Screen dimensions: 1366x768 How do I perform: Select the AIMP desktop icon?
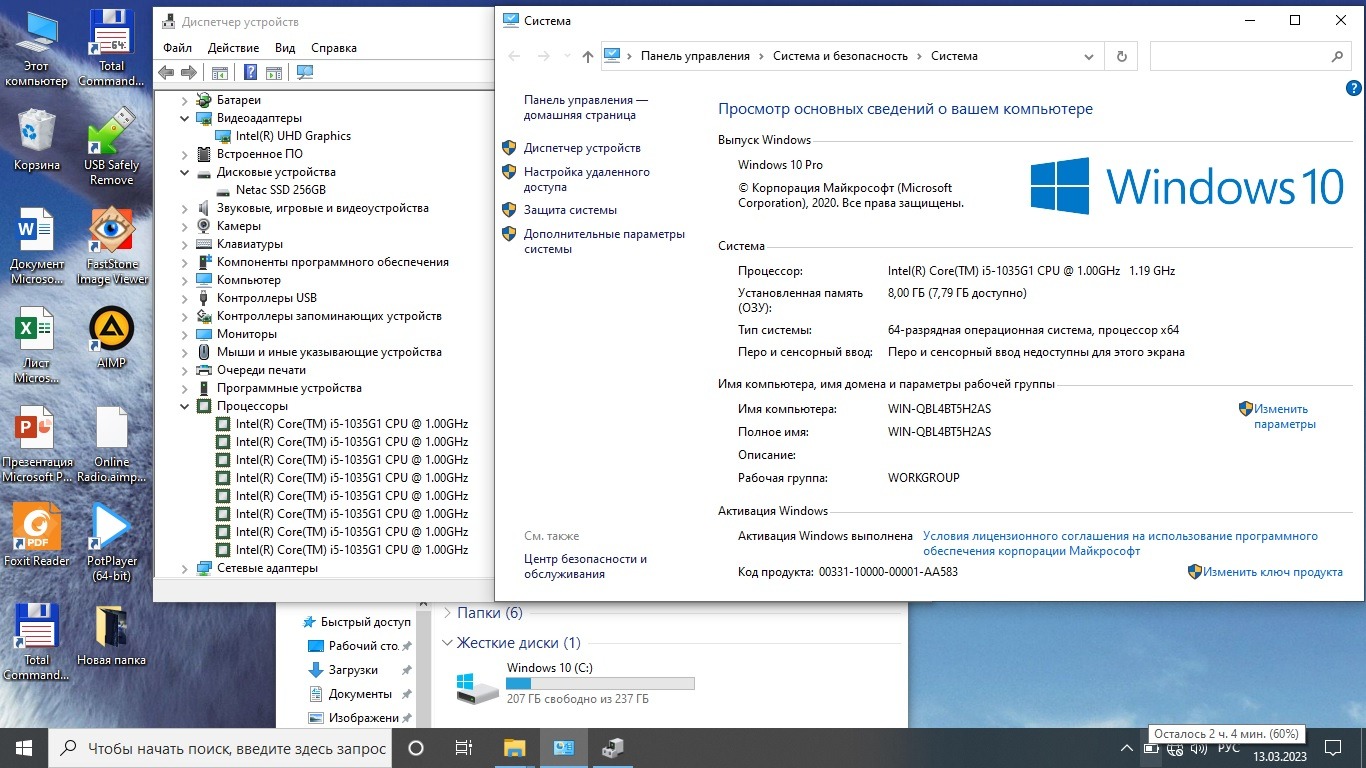(112, 338)
